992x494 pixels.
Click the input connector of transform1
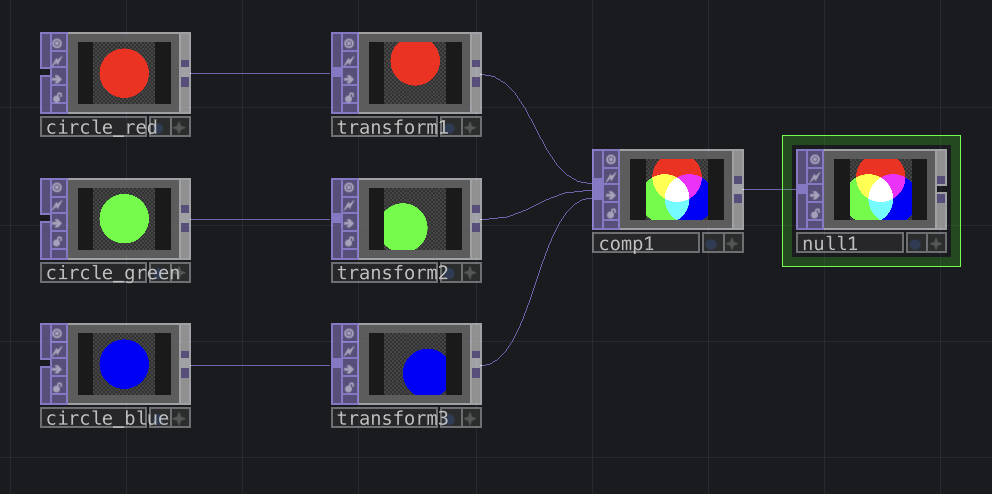(x=337, y=73)
